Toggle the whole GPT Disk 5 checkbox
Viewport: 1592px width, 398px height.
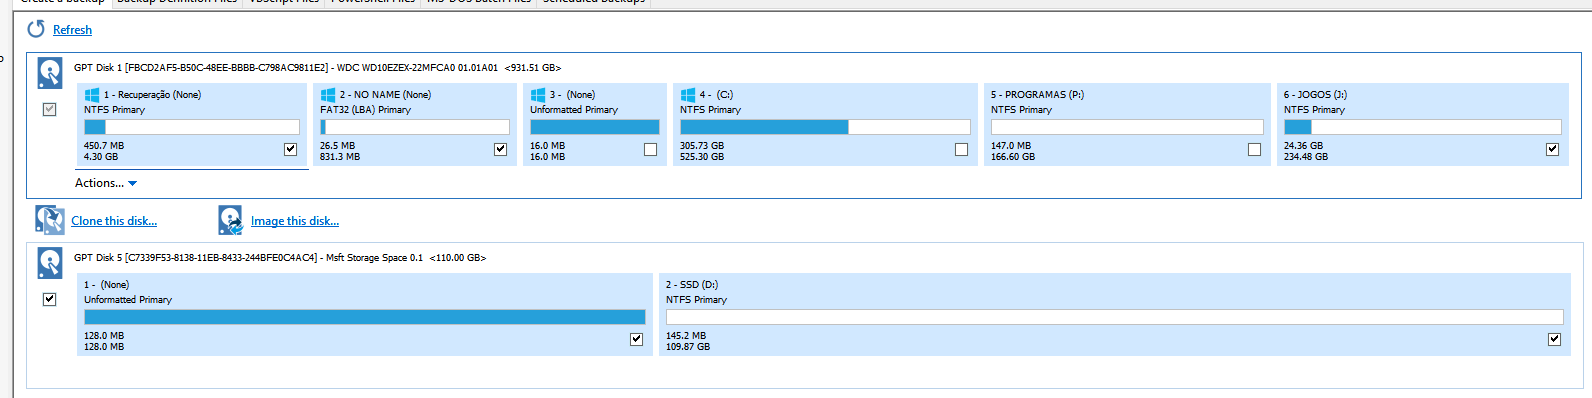pyautogui.click(x=49, y=299)
